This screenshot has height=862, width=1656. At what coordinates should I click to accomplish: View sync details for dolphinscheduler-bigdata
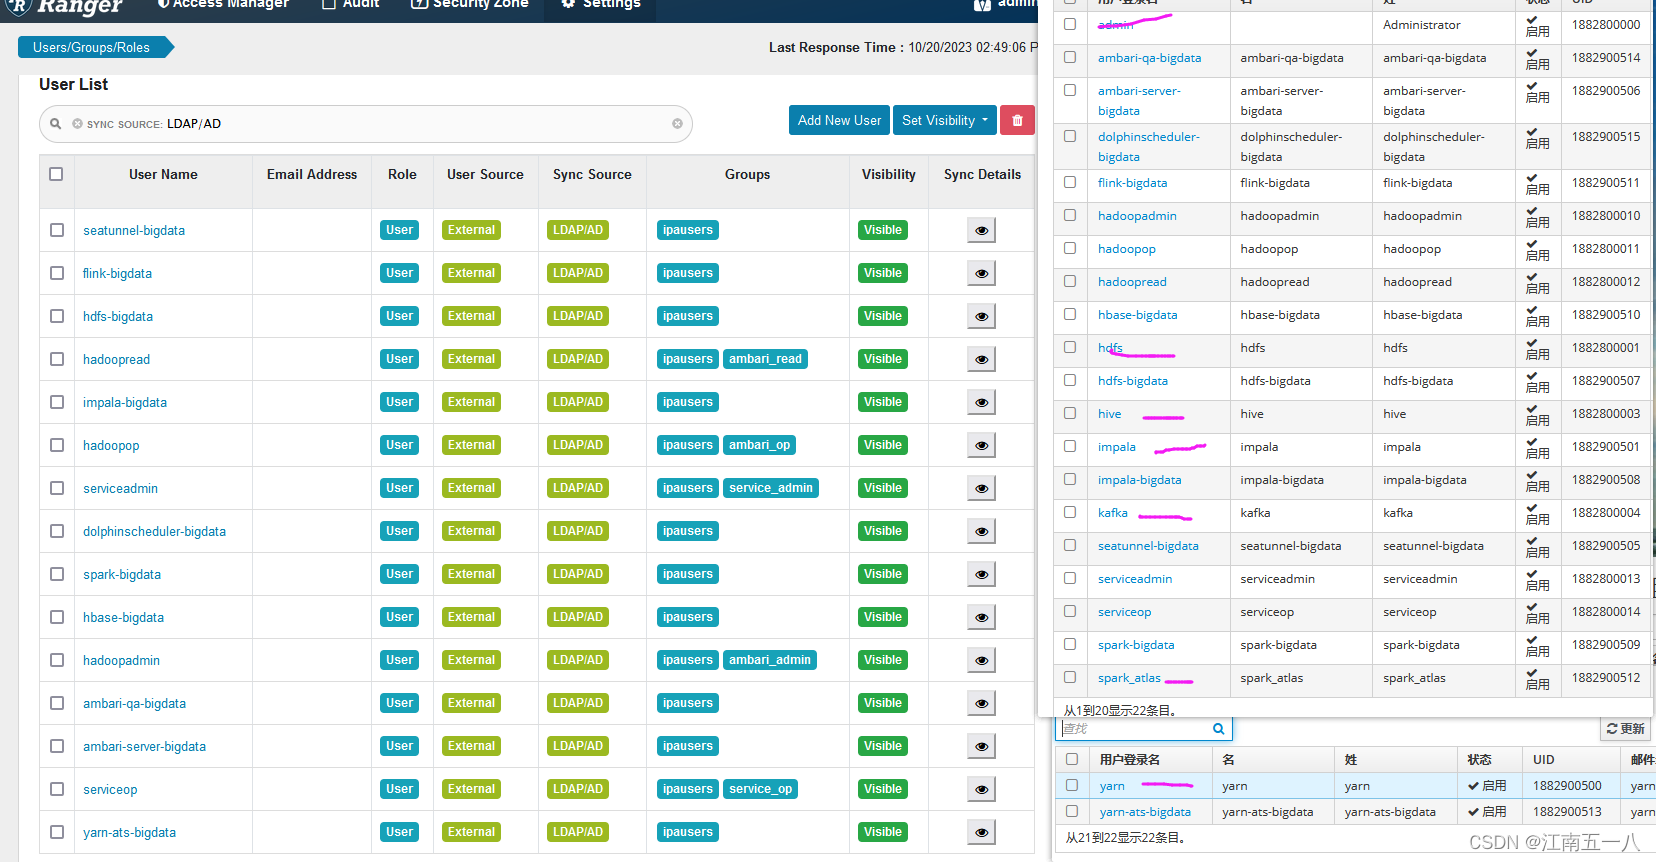coord(982,532)
